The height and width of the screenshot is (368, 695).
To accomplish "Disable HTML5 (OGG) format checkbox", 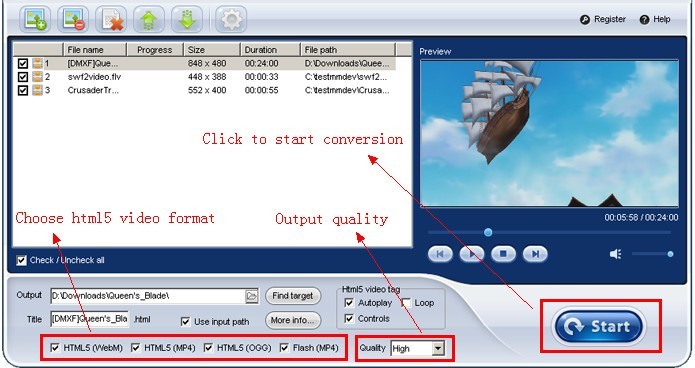I will pos(208,348).
